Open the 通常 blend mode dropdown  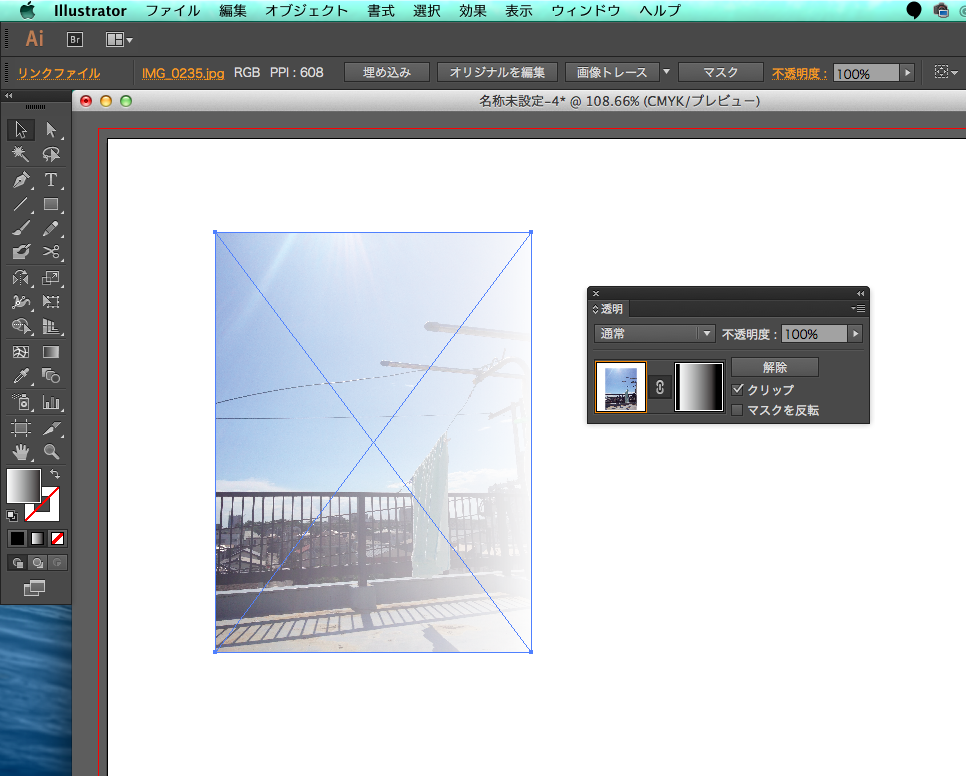click(x=654, y=334)
